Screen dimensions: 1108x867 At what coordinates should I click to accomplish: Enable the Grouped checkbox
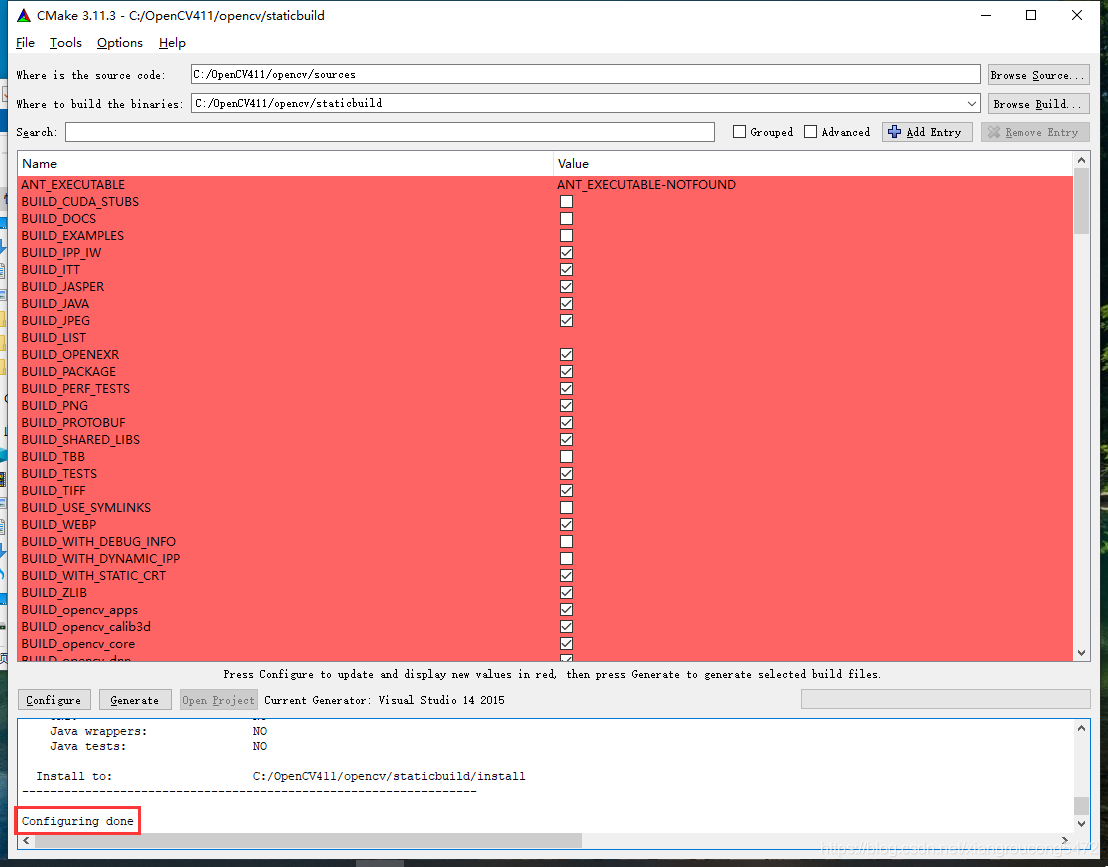tap(739, 131)
